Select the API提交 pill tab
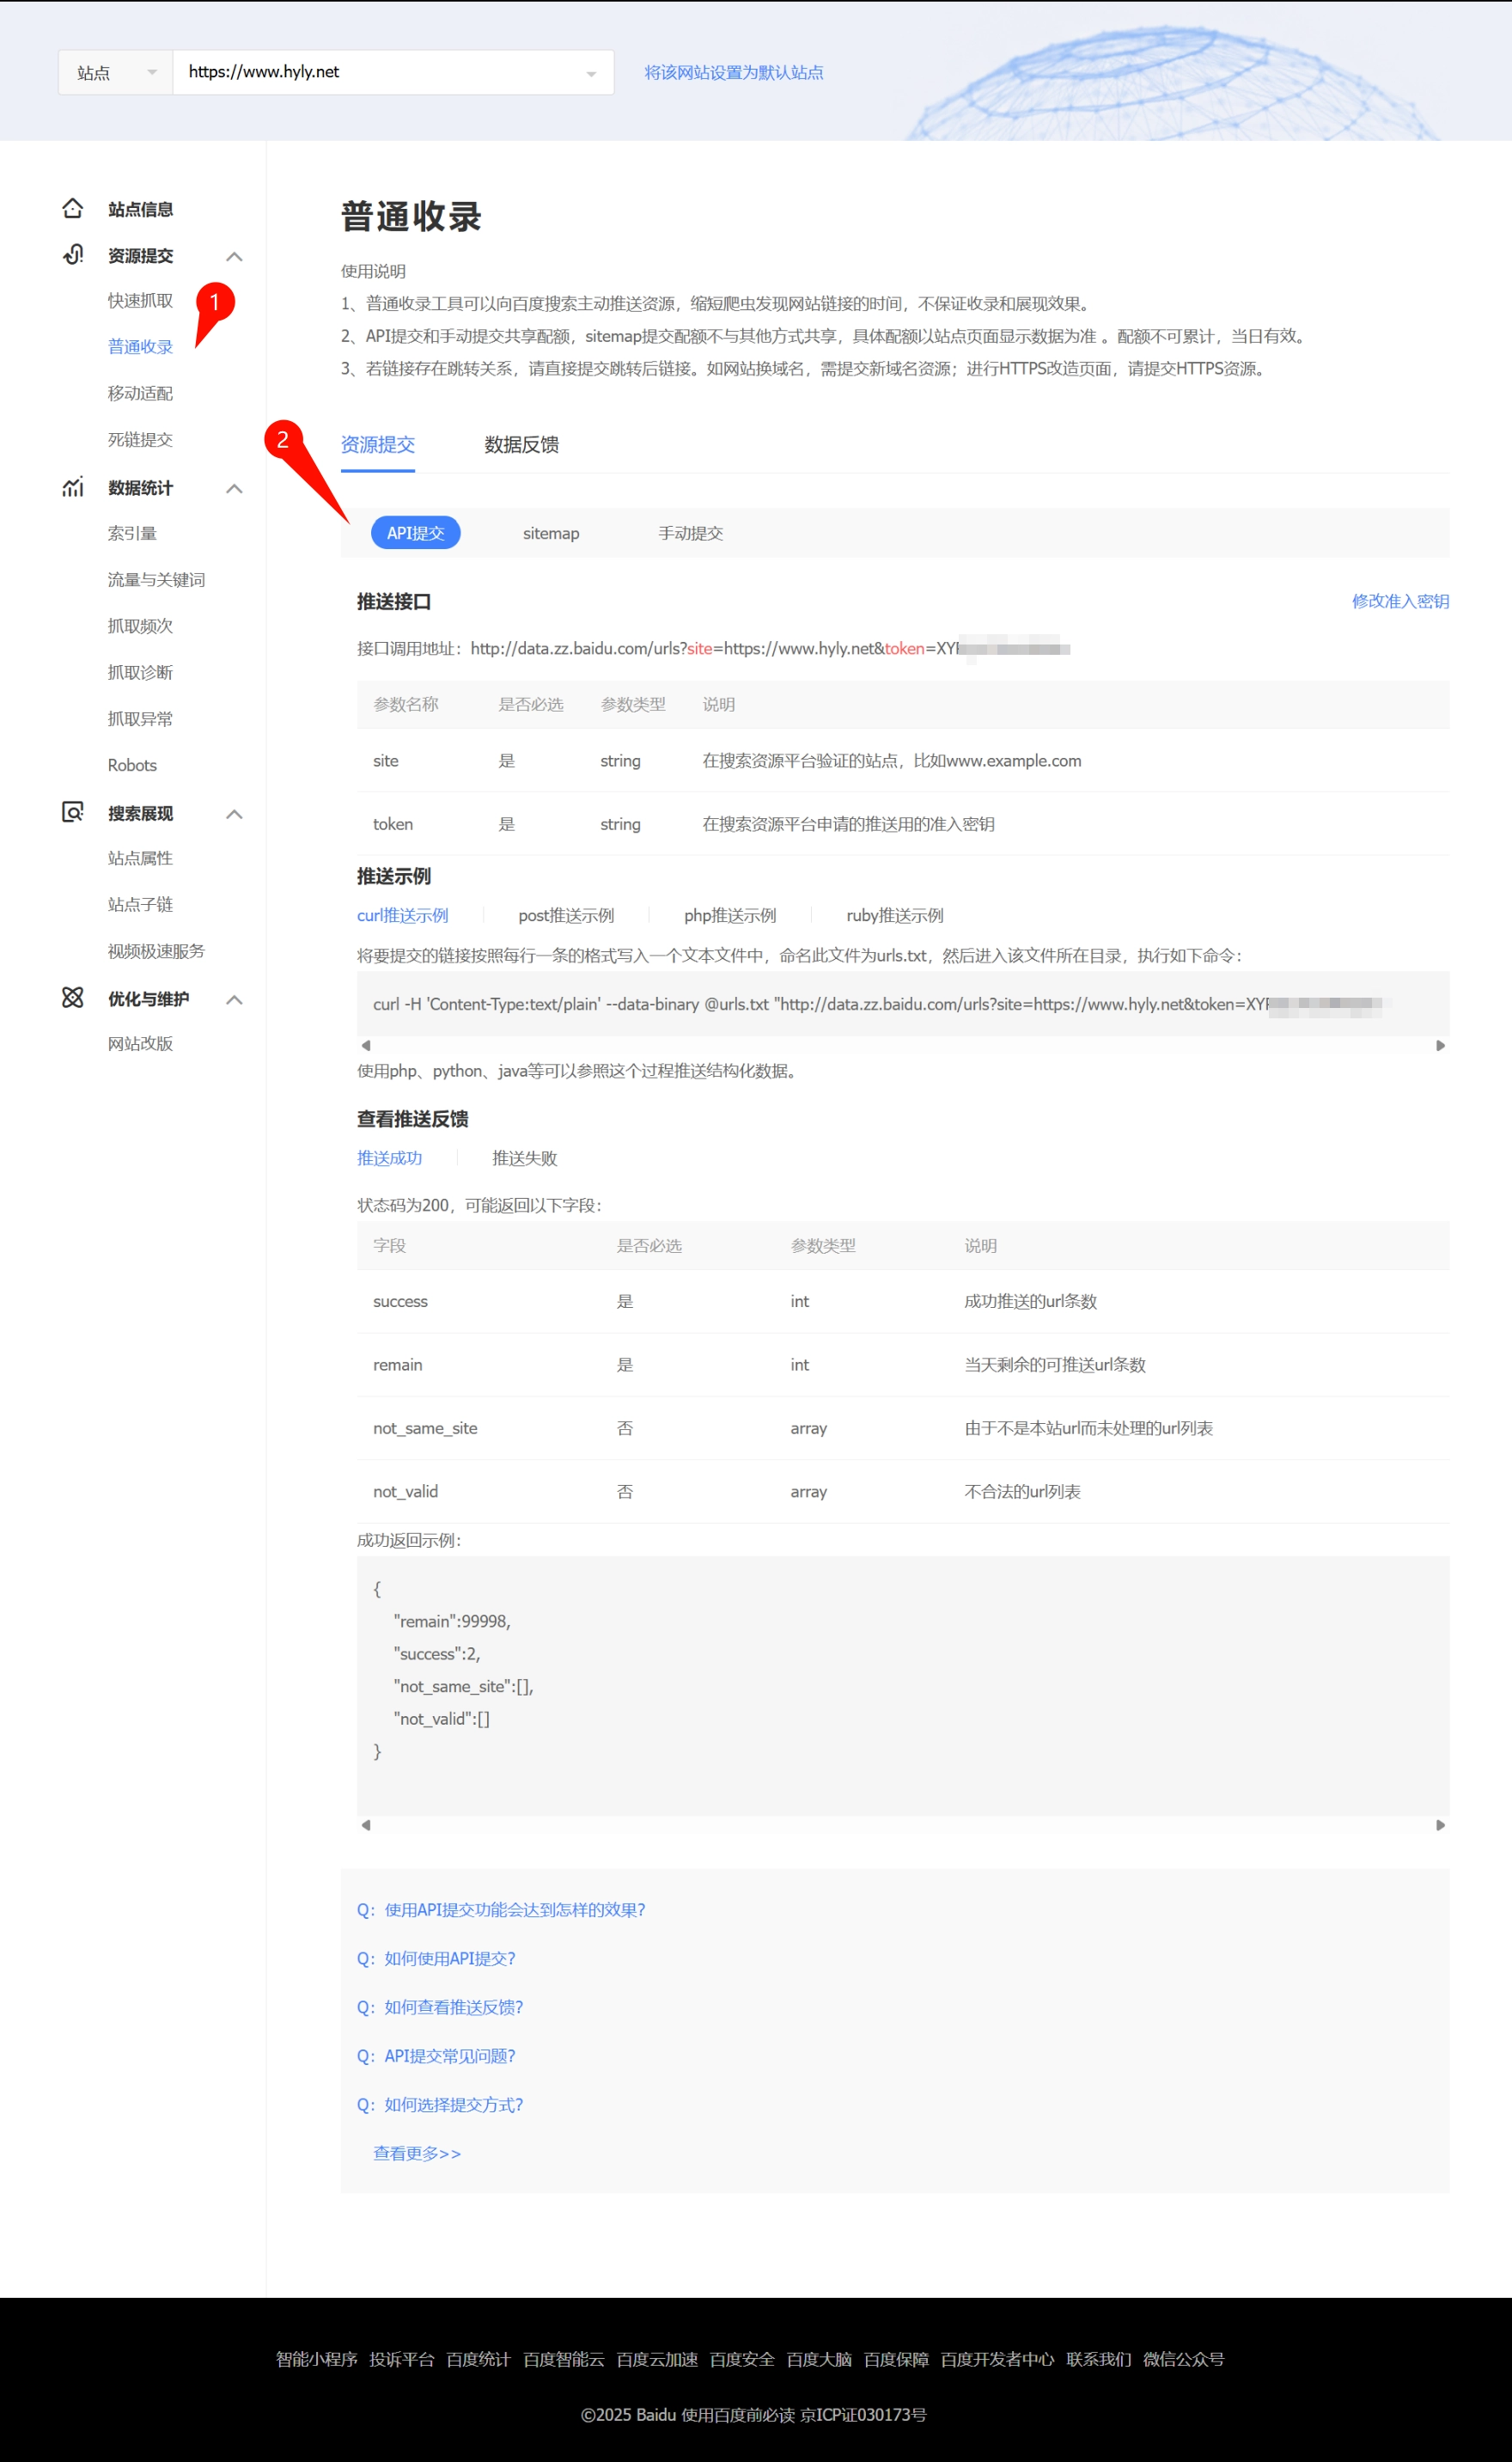1512x2462 pixels. coord(416,533)
